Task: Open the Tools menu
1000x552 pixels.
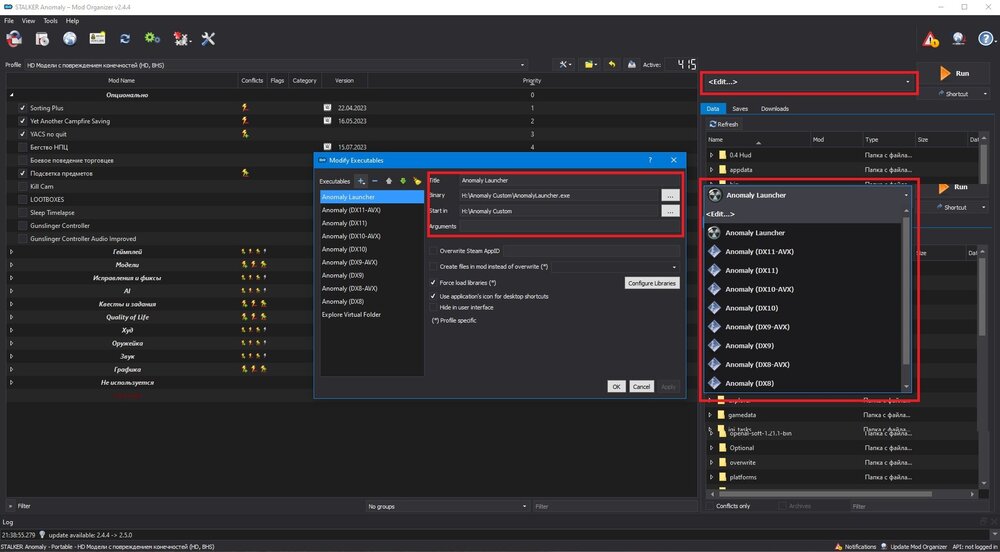Action: (x=50, y=20)
